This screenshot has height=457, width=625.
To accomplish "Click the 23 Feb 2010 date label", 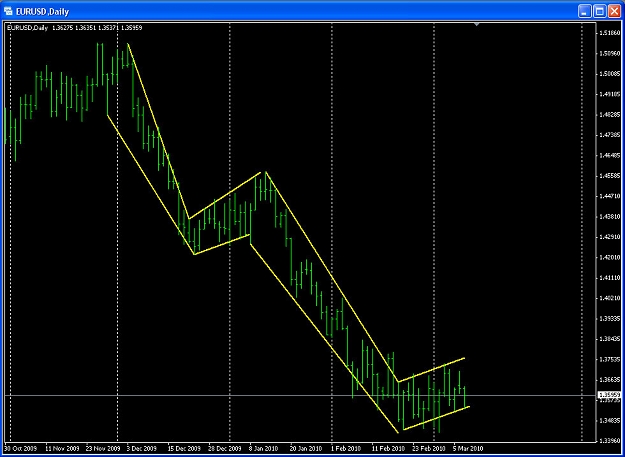I will point(428,448).
